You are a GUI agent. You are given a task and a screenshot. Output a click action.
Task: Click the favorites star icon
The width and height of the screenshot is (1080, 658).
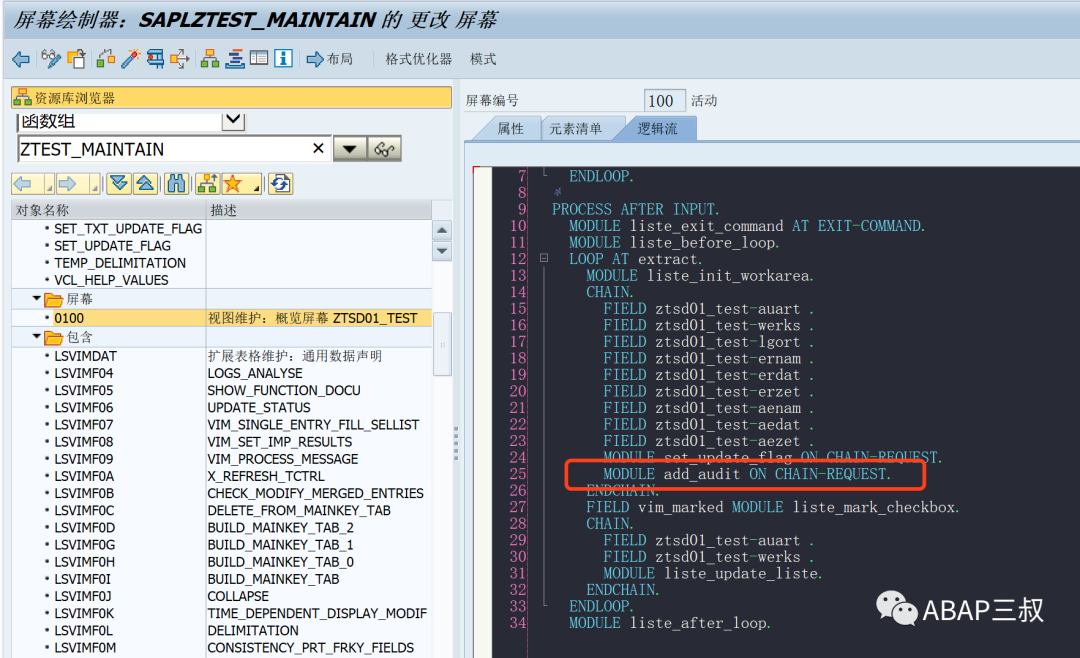(233, 184)
